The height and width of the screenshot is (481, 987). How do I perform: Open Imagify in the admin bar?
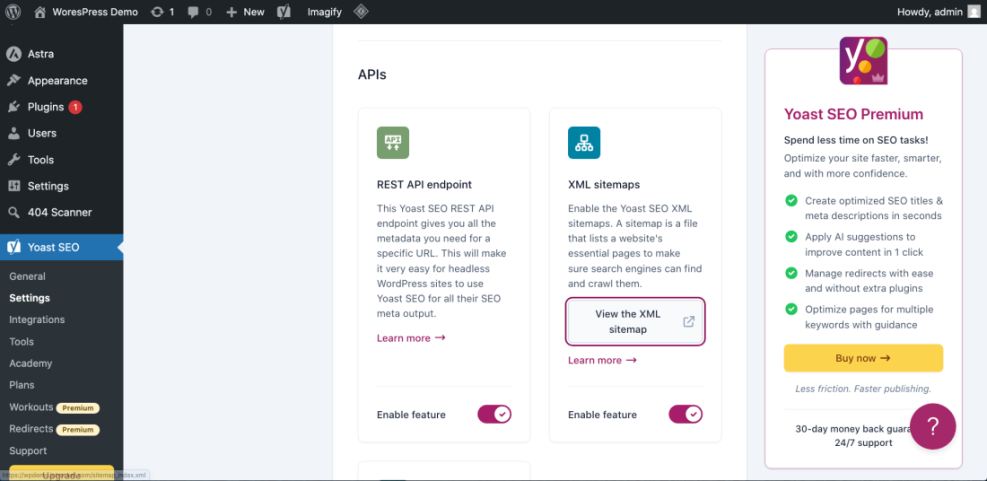pos(324,12)
